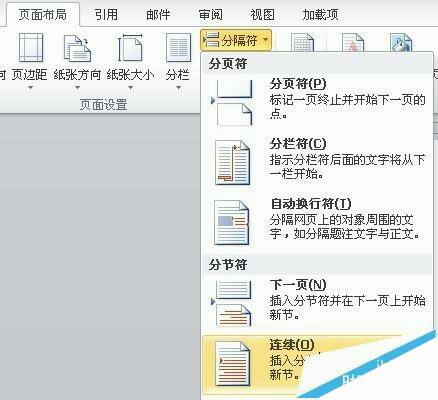Click the 分栏 columns icon

point(178,48)
